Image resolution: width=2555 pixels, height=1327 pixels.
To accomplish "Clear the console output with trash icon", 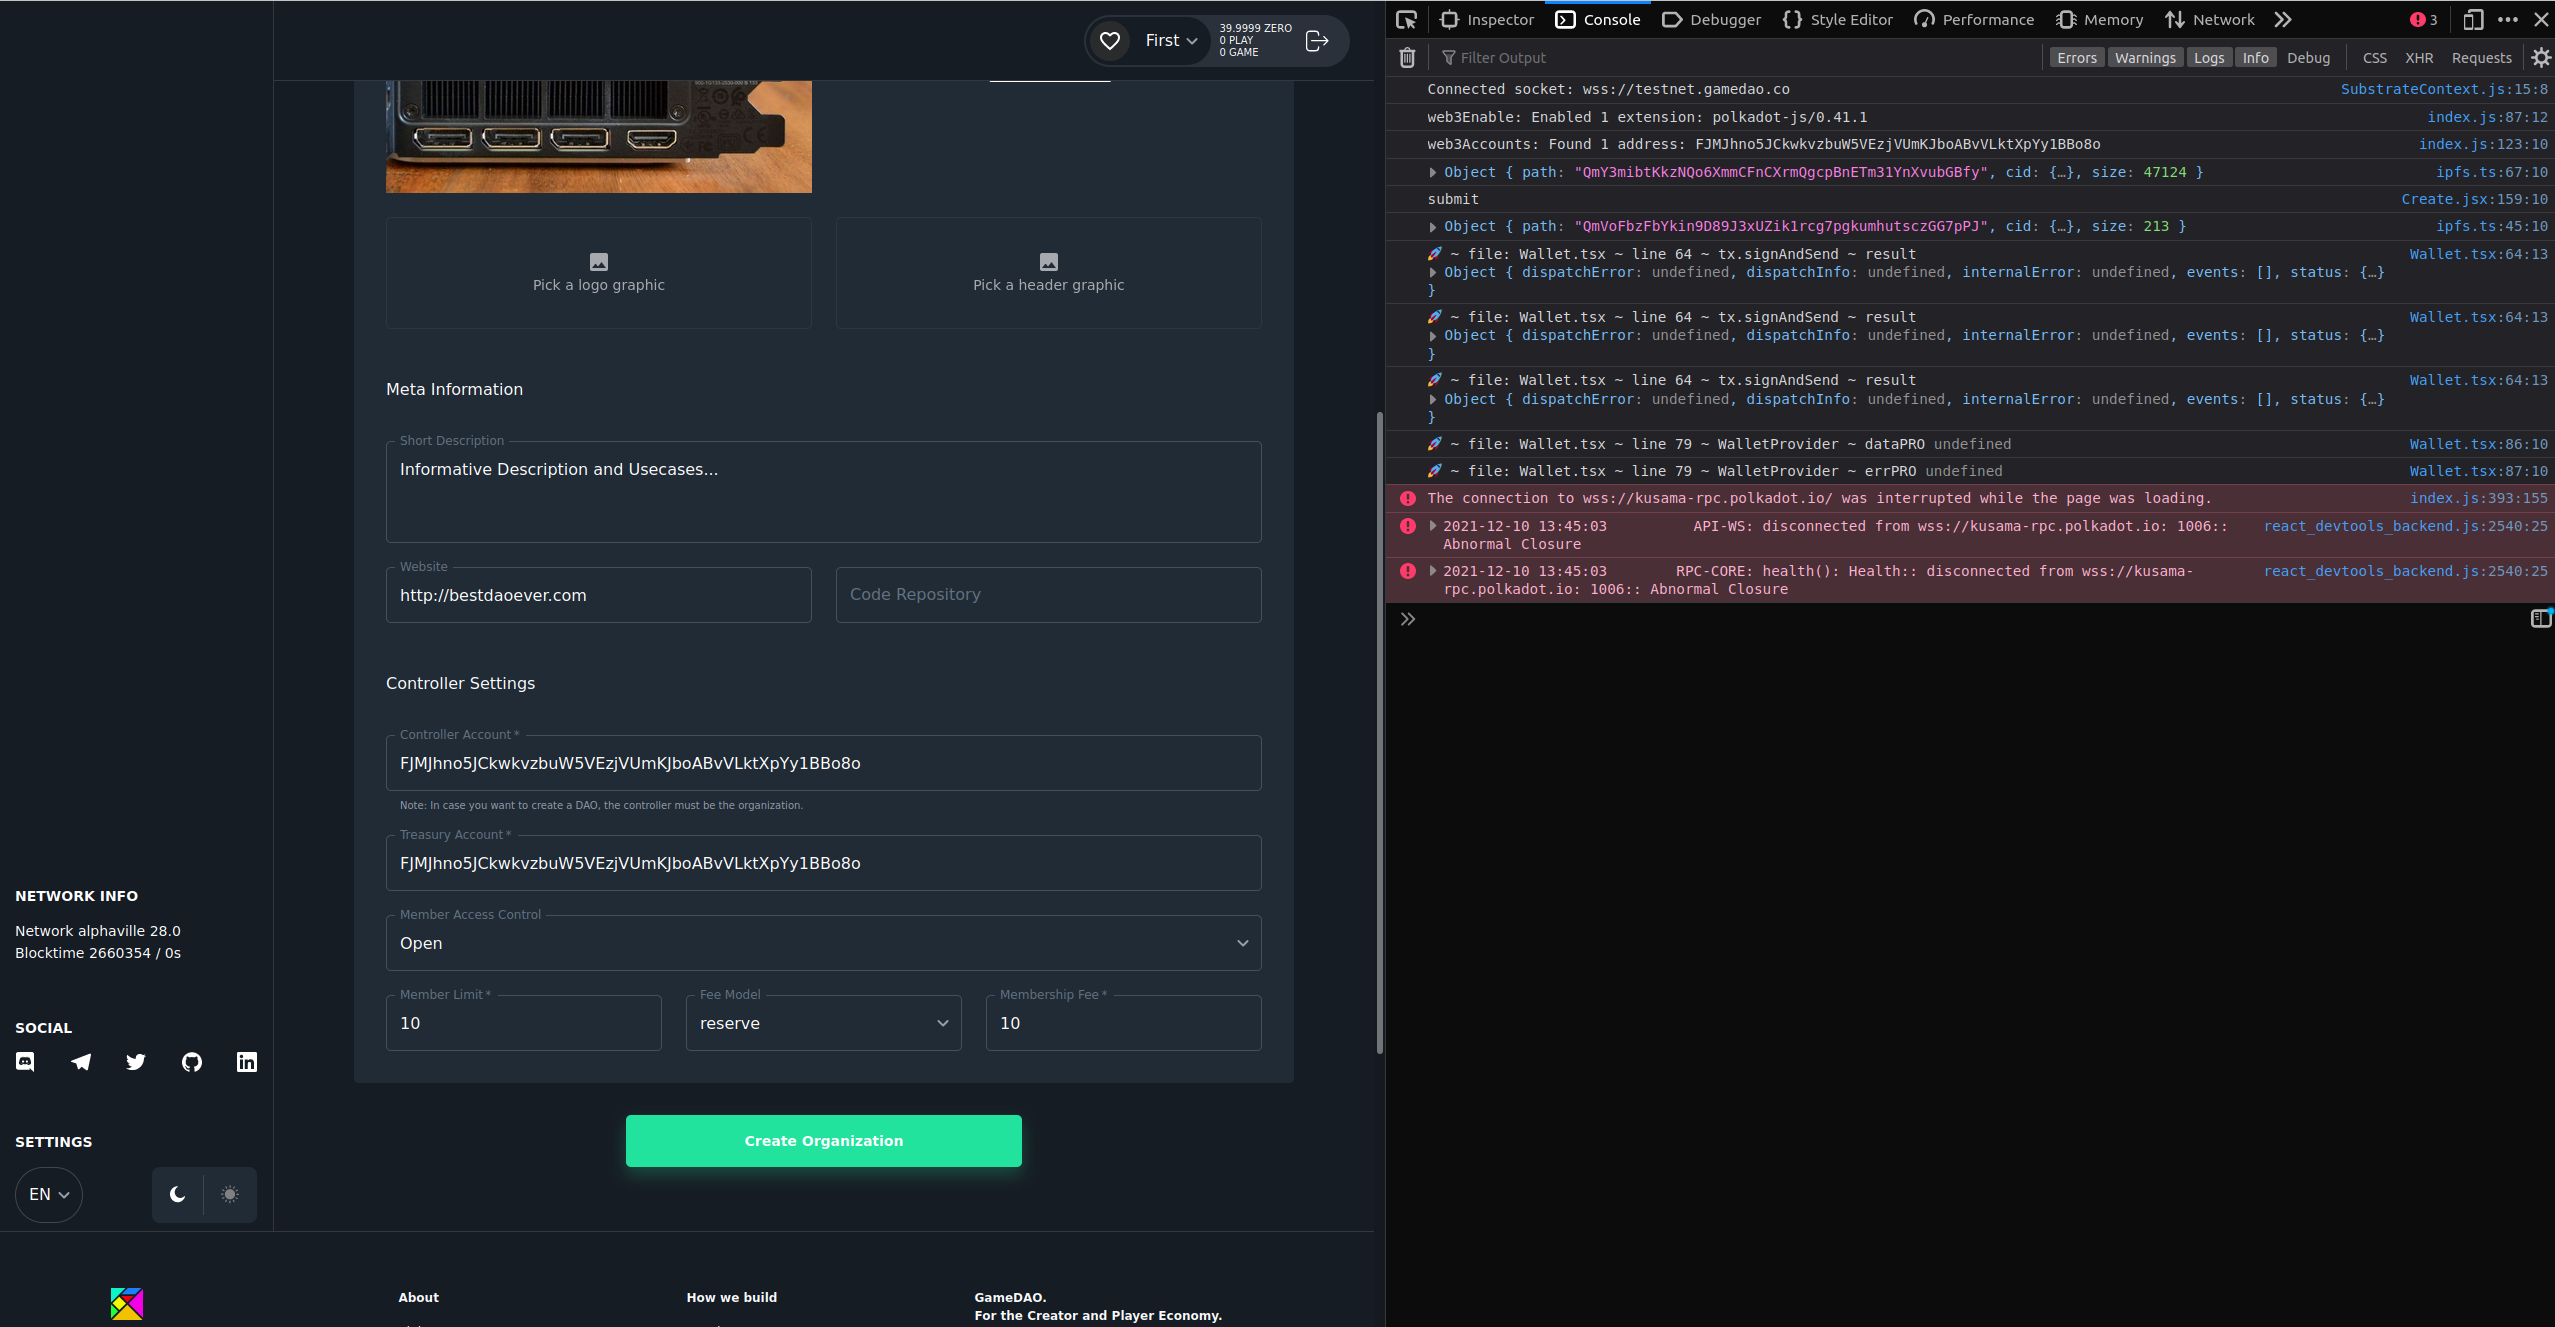I will point(1406,57).
